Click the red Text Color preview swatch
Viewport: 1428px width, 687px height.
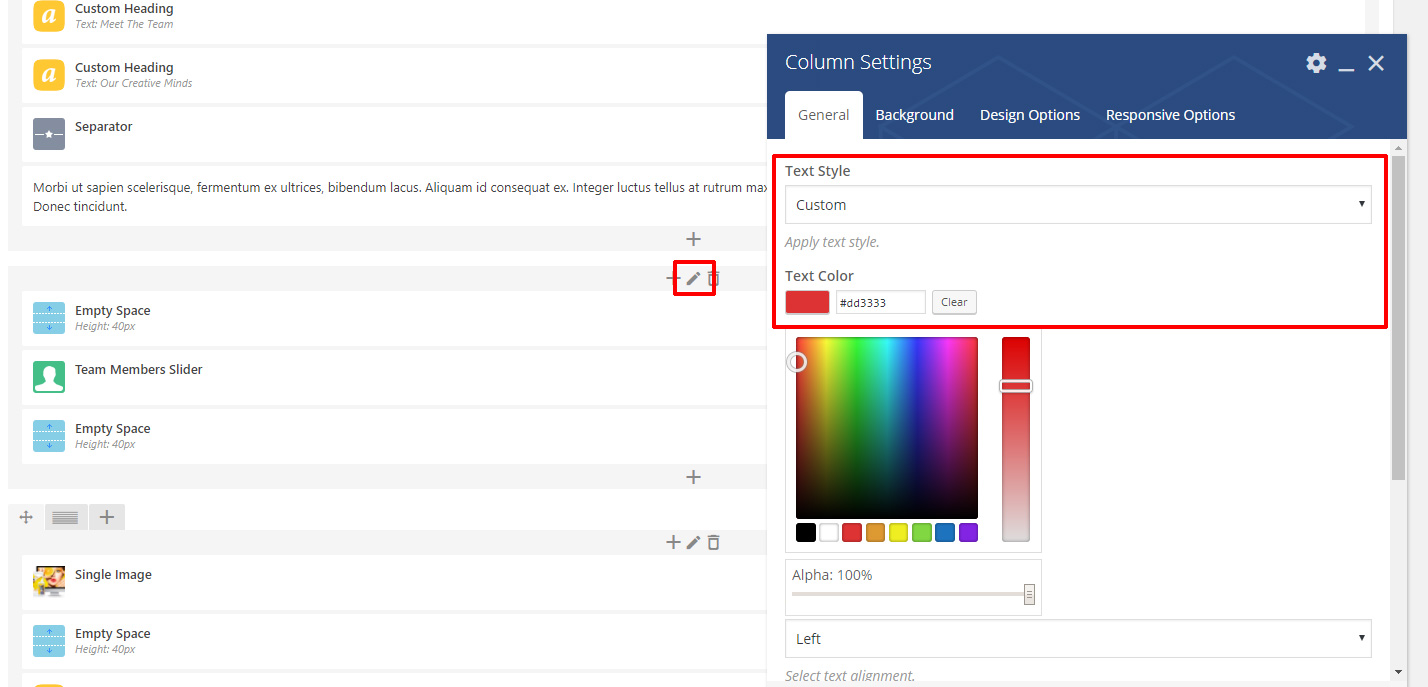[x=807, y=302]
